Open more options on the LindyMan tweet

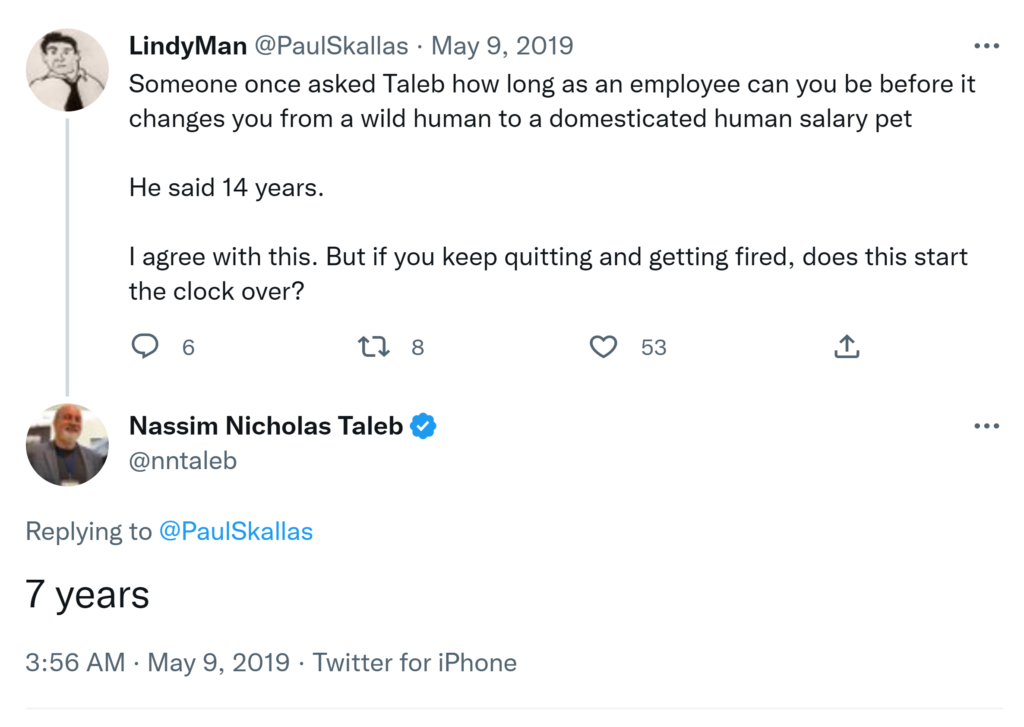click(x=986, y=46)
